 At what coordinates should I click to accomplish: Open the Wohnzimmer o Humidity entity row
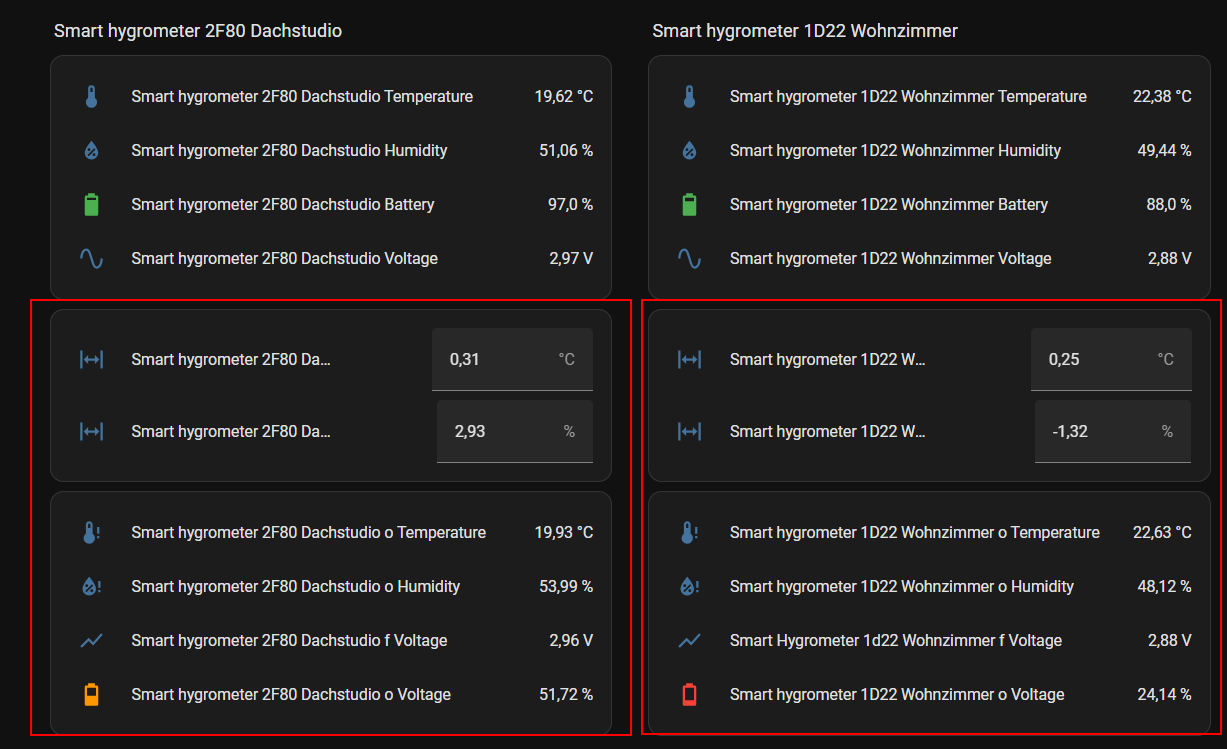point(901,587)
